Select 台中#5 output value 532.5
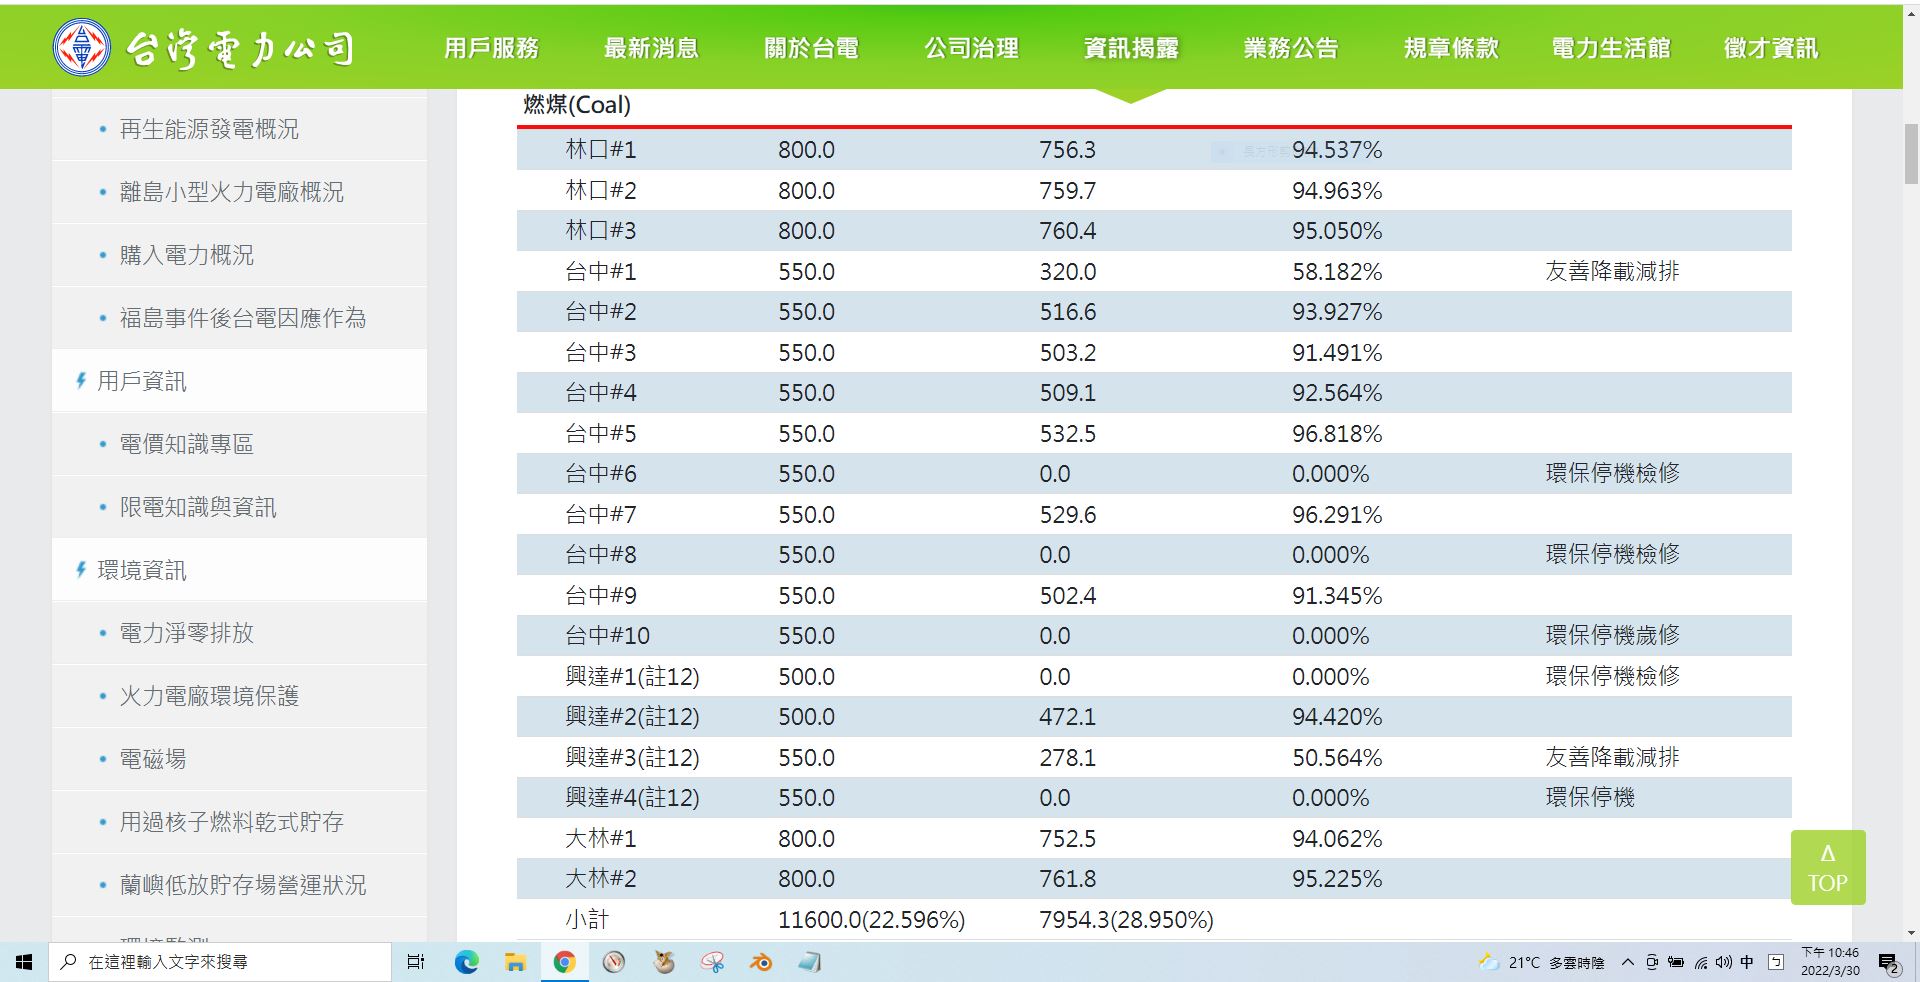Viewport: 1920px width, 982px height. tap(1067, 434)
